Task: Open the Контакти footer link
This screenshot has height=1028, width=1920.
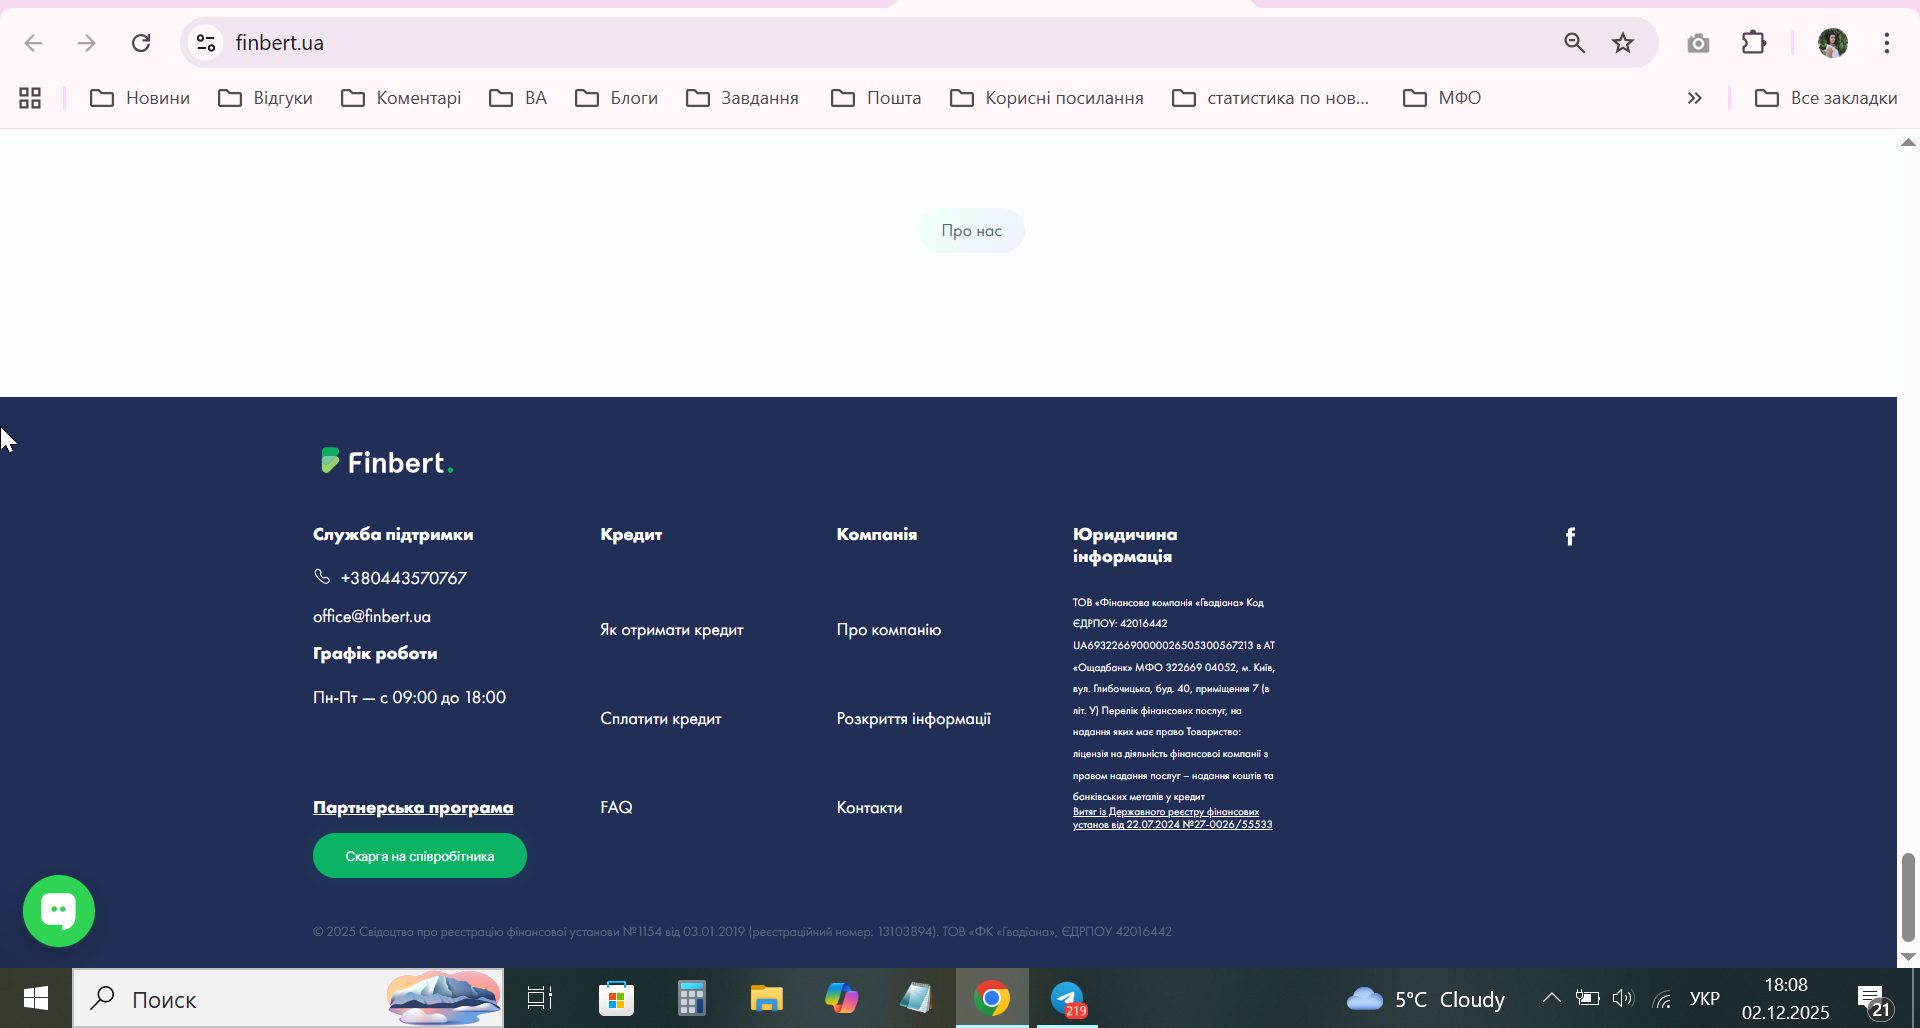Action: click(869, 807)
